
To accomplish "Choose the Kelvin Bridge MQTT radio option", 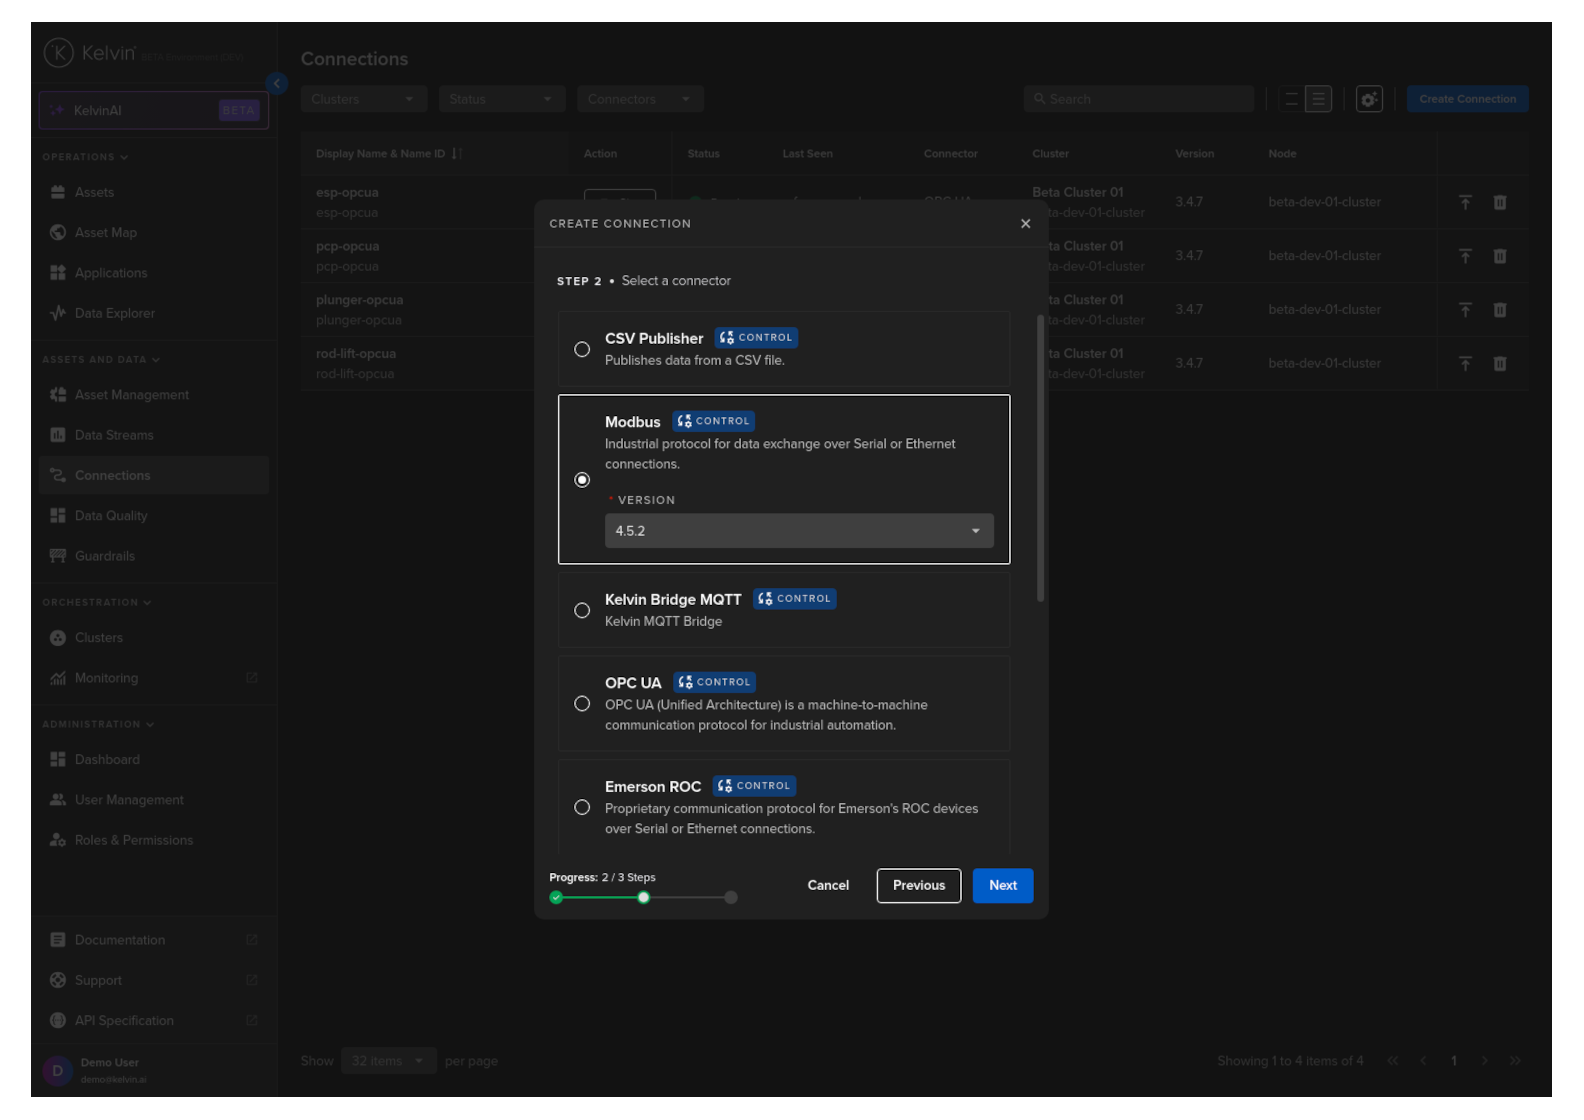I will (x=582, y=611).
